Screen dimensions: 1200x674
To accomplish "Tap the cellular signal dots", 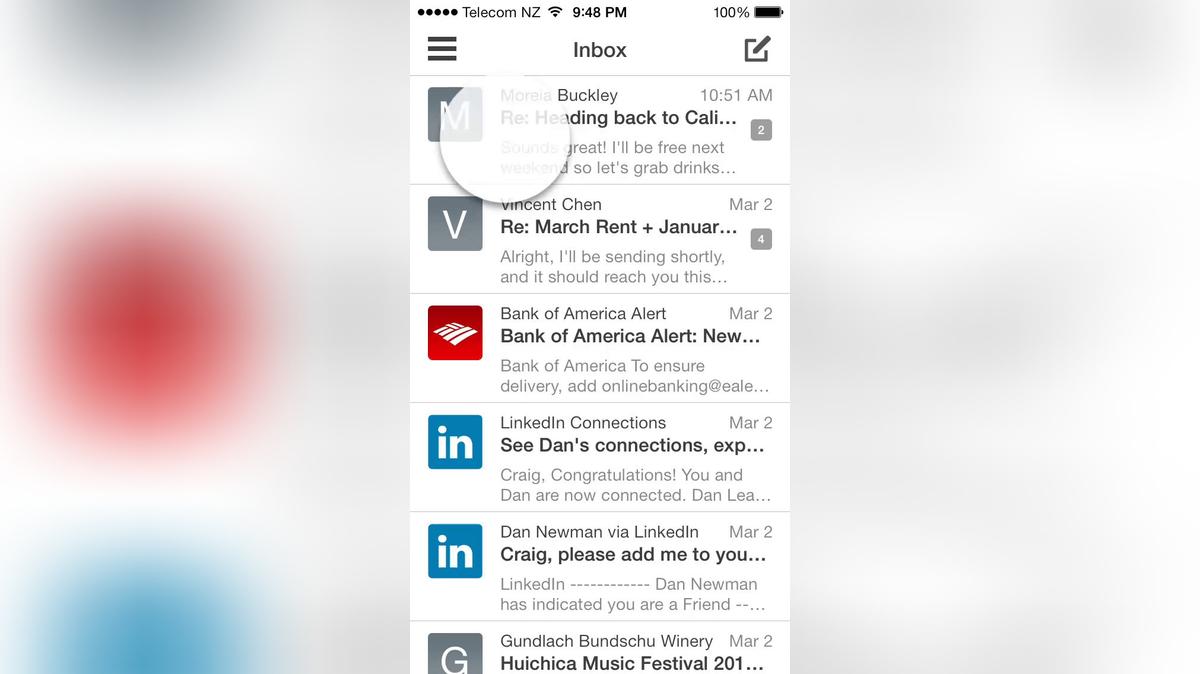I will pos(437,12).
